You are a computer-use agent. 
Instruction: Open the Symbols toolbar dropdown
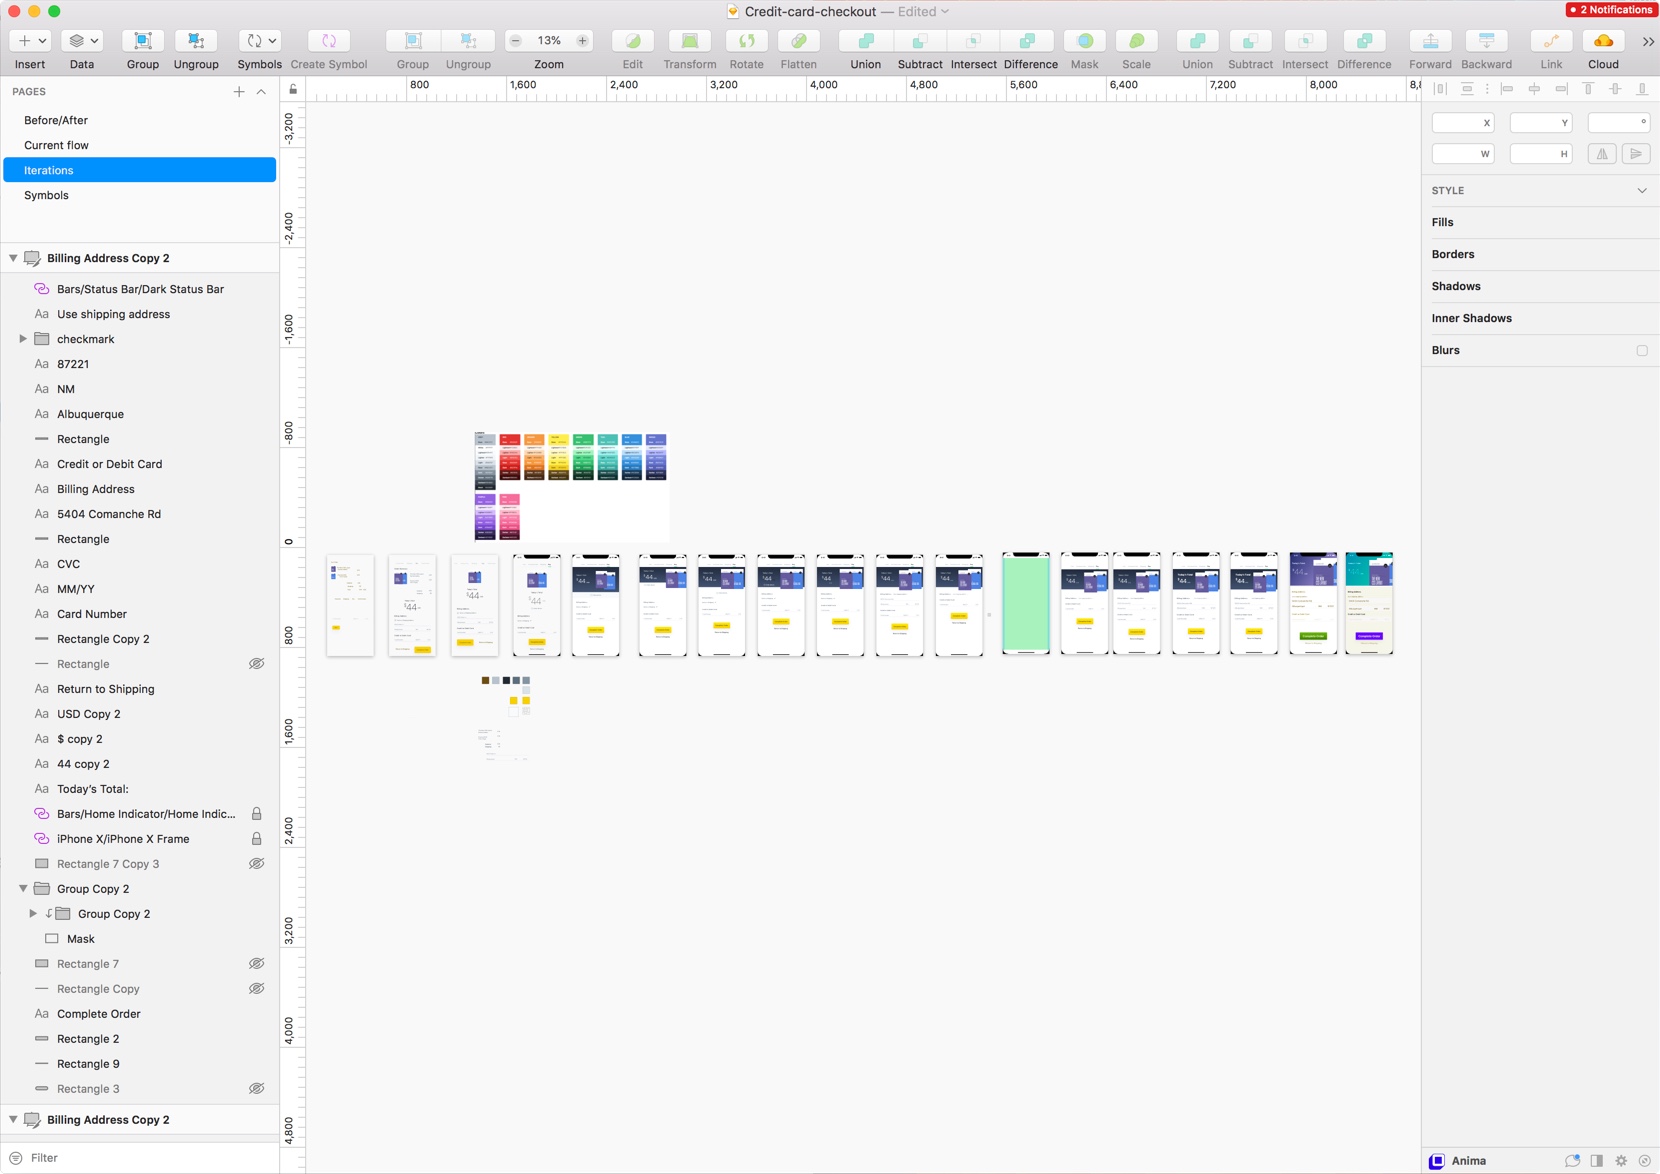pos(259,41)
